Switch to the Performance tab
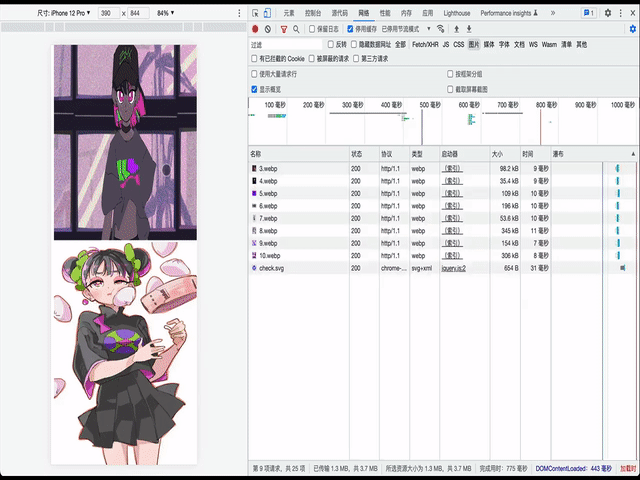The width and height of the screenshot is (640, 480). [385, 13]
